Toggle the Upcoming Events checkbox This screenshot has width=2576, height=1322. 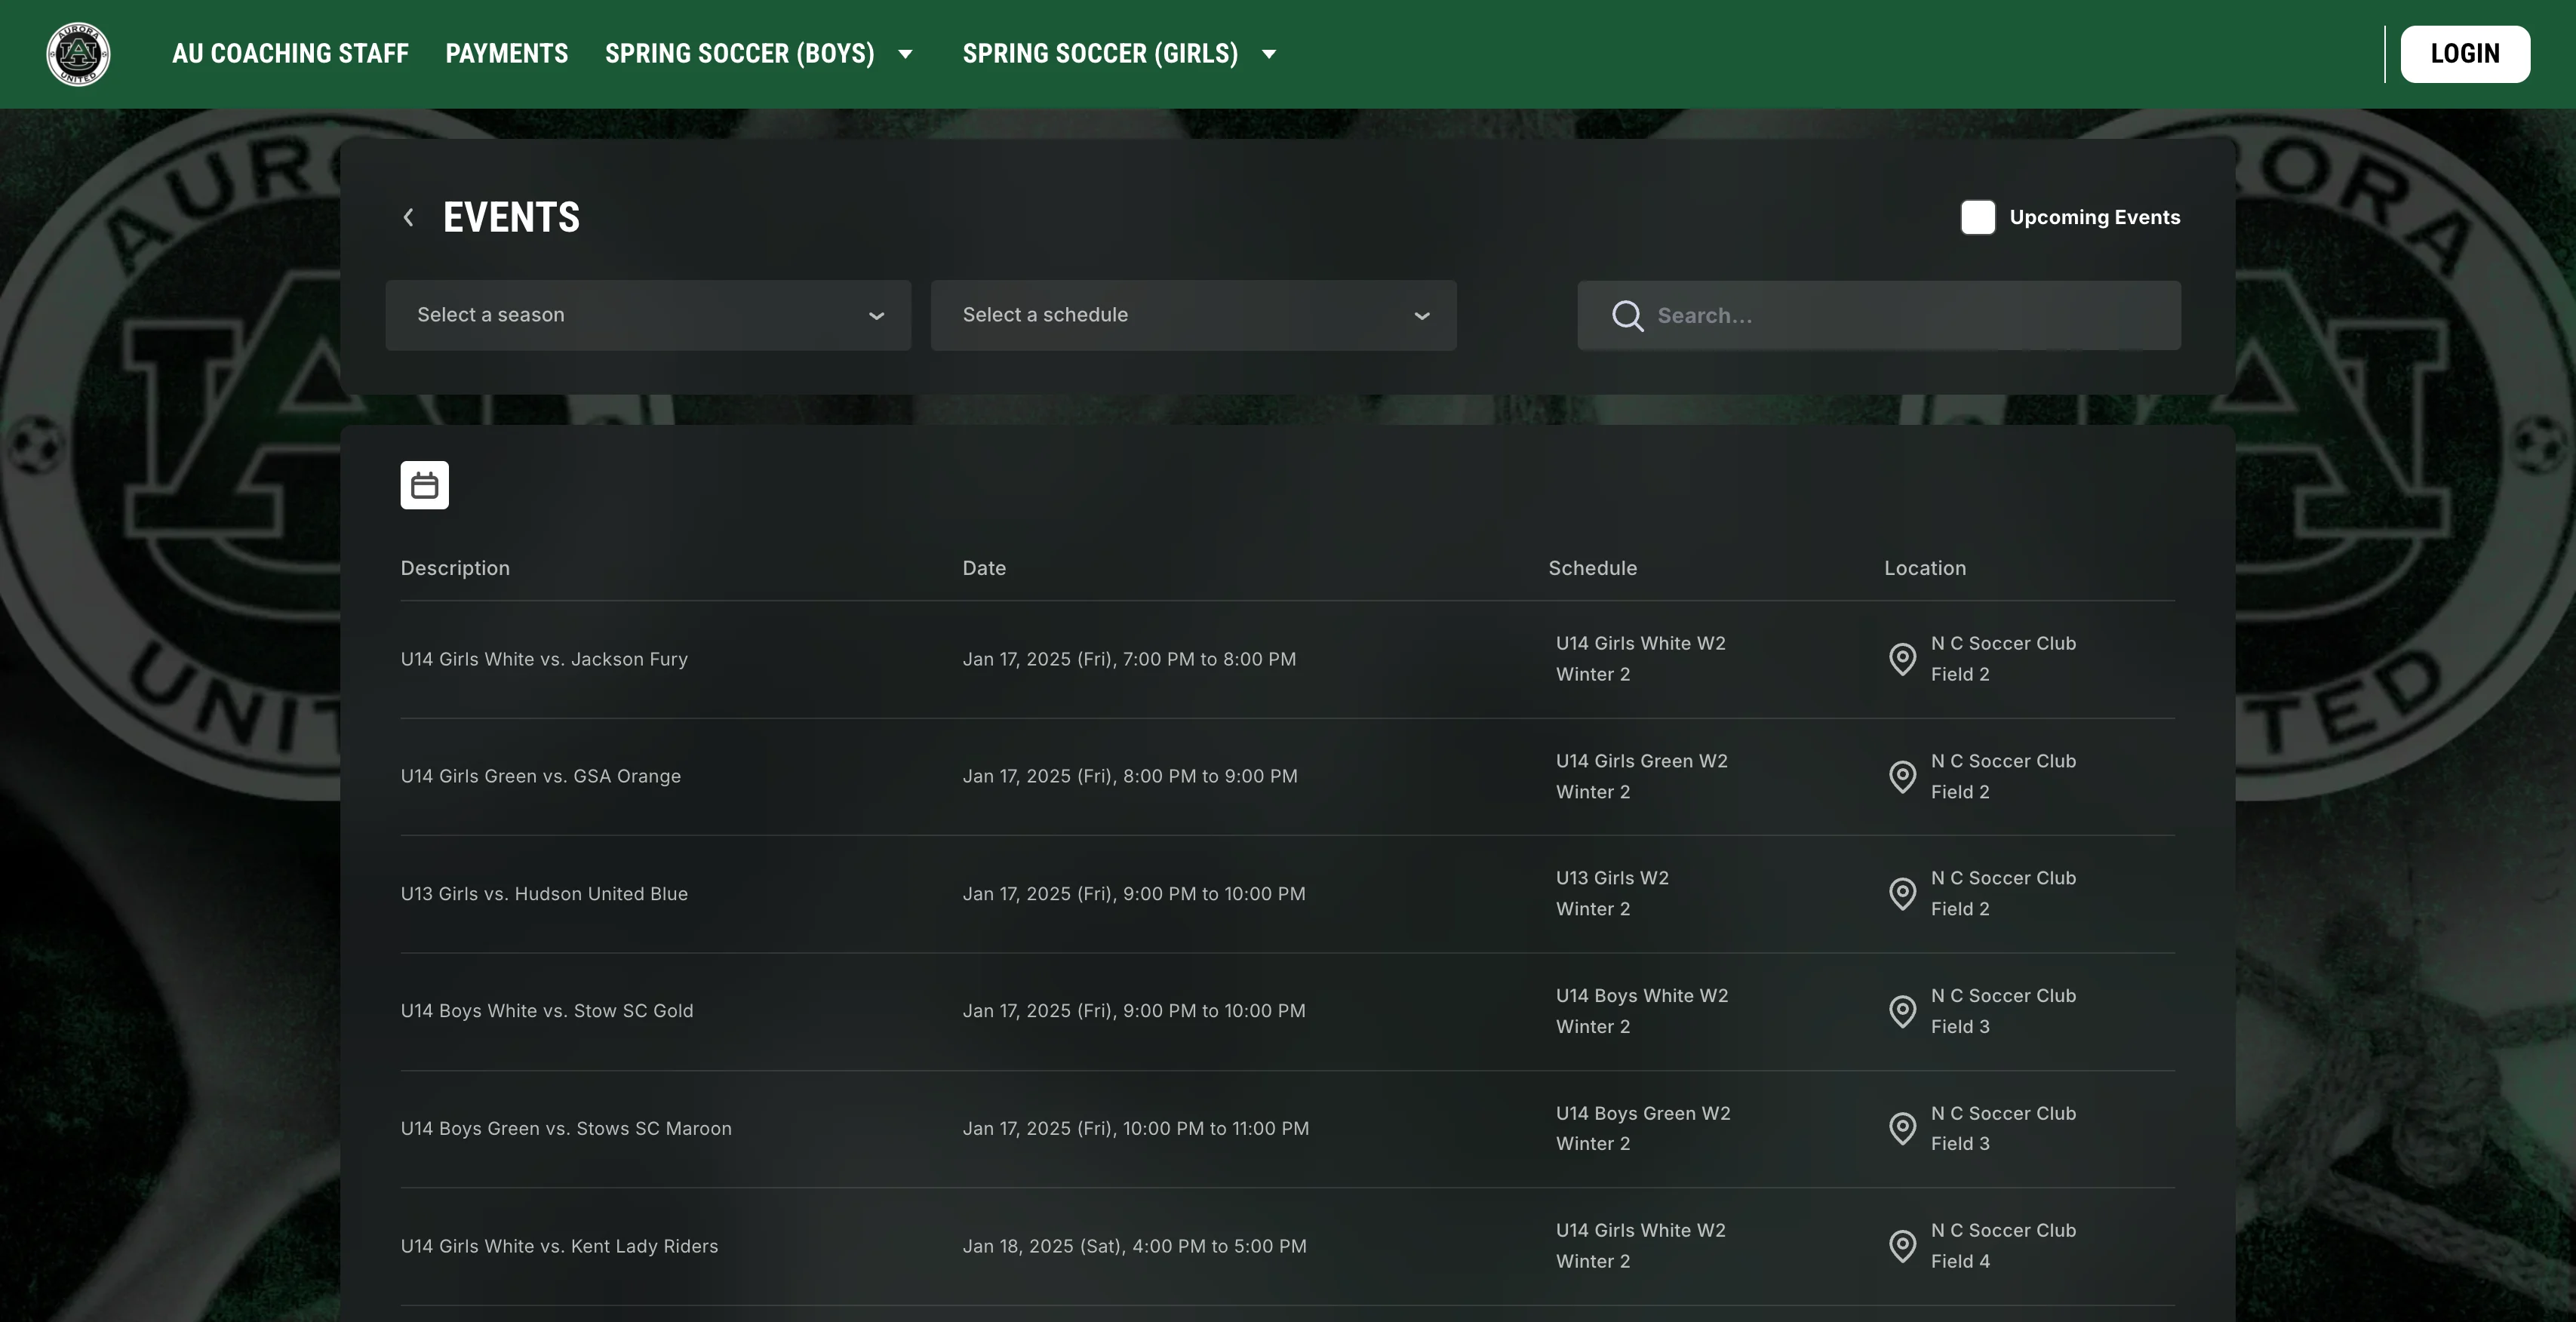pos(1977,217)
